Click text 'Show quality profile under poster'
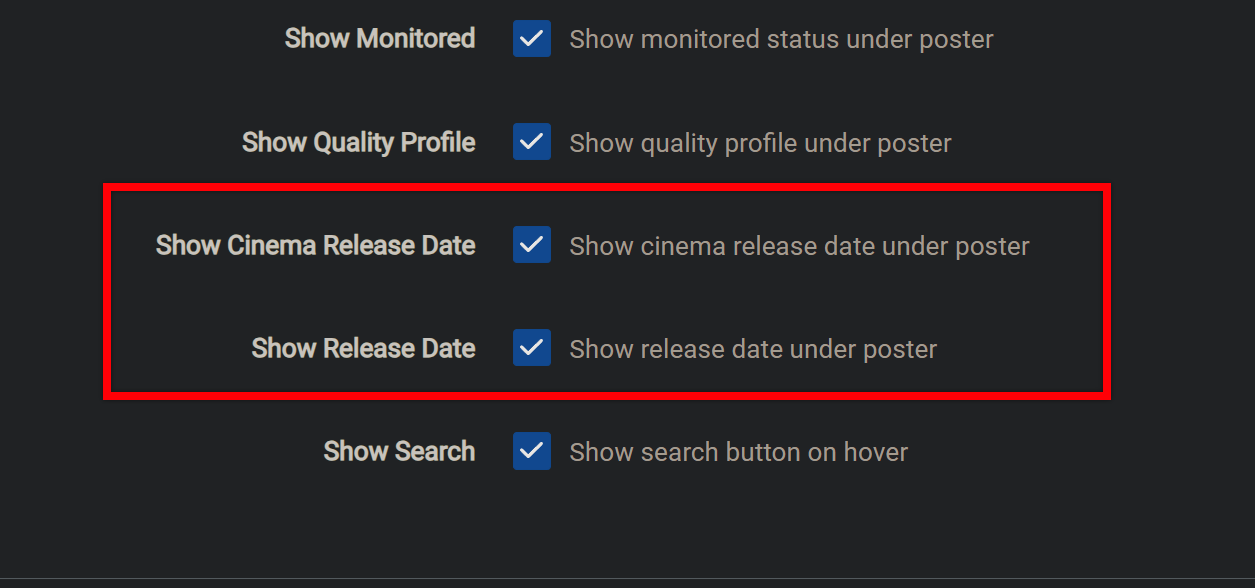Image resolution: width=1255 pixels, height=588 pixels. pyautogui.click(x=760, y=143)
